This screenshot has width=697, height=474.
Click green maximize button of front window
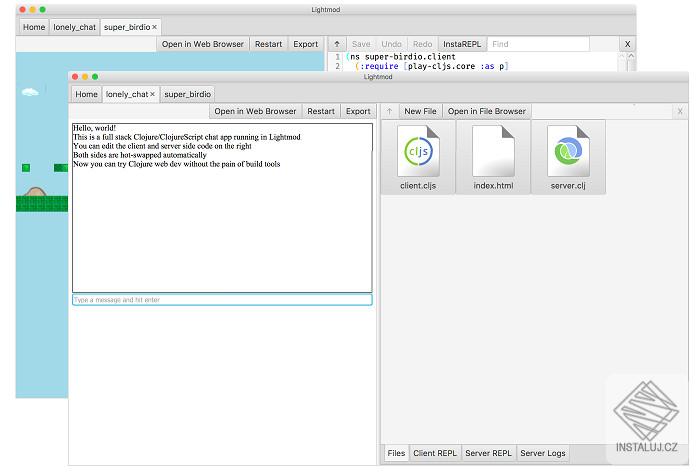point(95,76)
